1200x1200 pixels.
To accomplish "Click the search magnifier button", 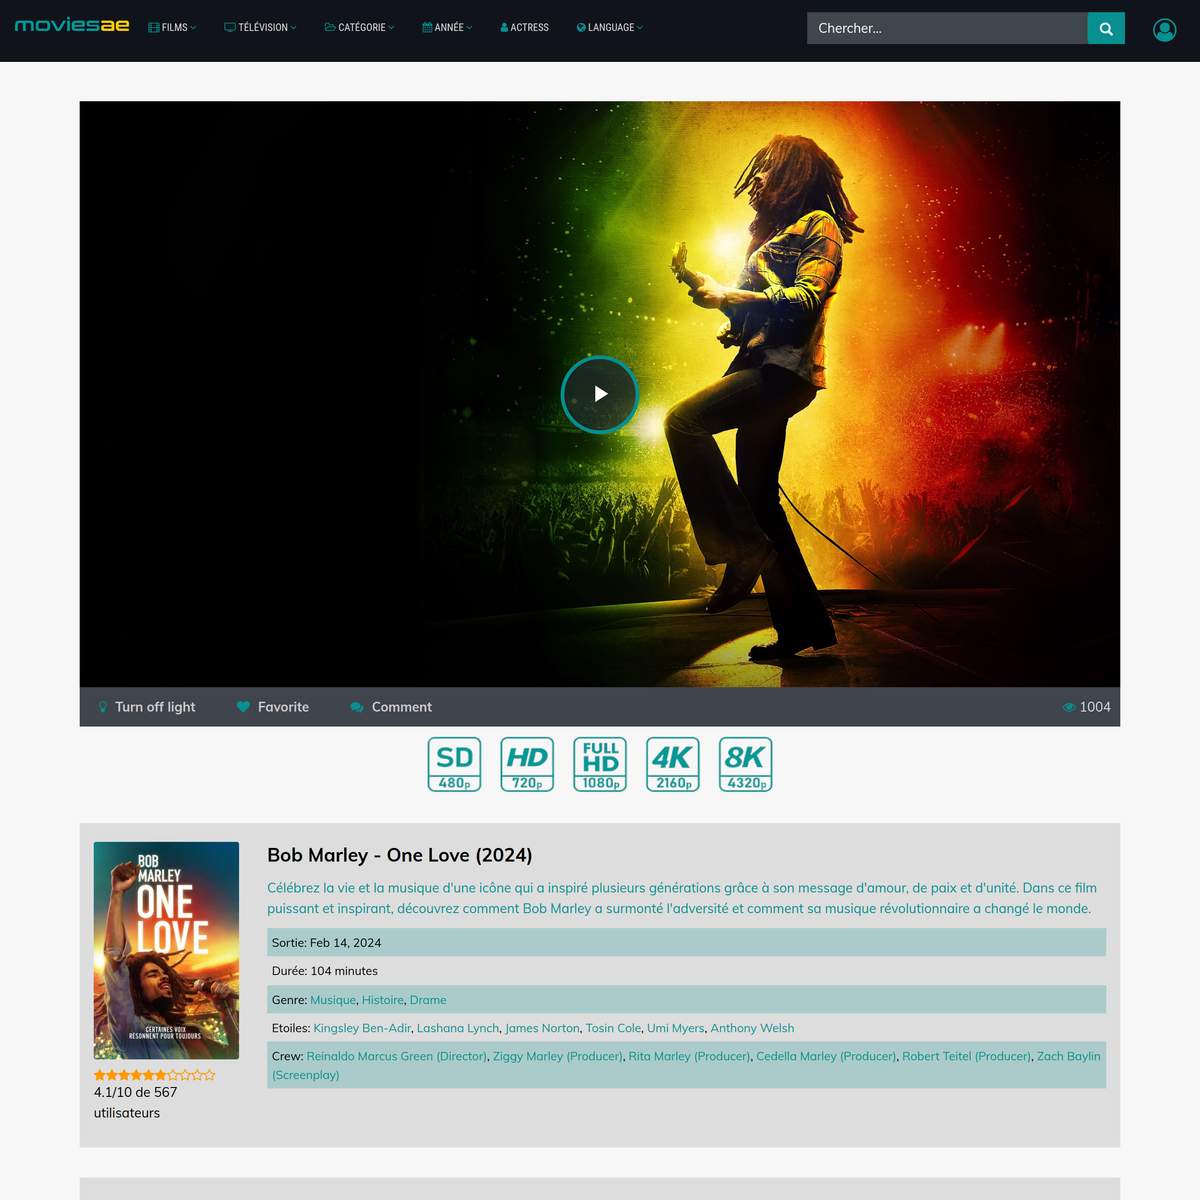I will [x=1106, y=28].
